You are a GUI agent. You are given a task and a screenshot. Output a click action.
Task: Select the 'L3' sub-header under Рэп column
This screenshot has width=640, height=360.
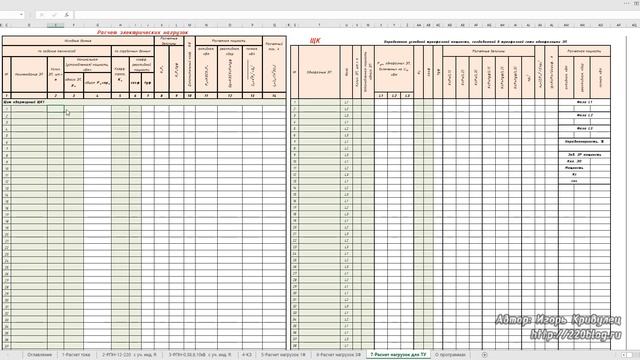pos(407,96)
